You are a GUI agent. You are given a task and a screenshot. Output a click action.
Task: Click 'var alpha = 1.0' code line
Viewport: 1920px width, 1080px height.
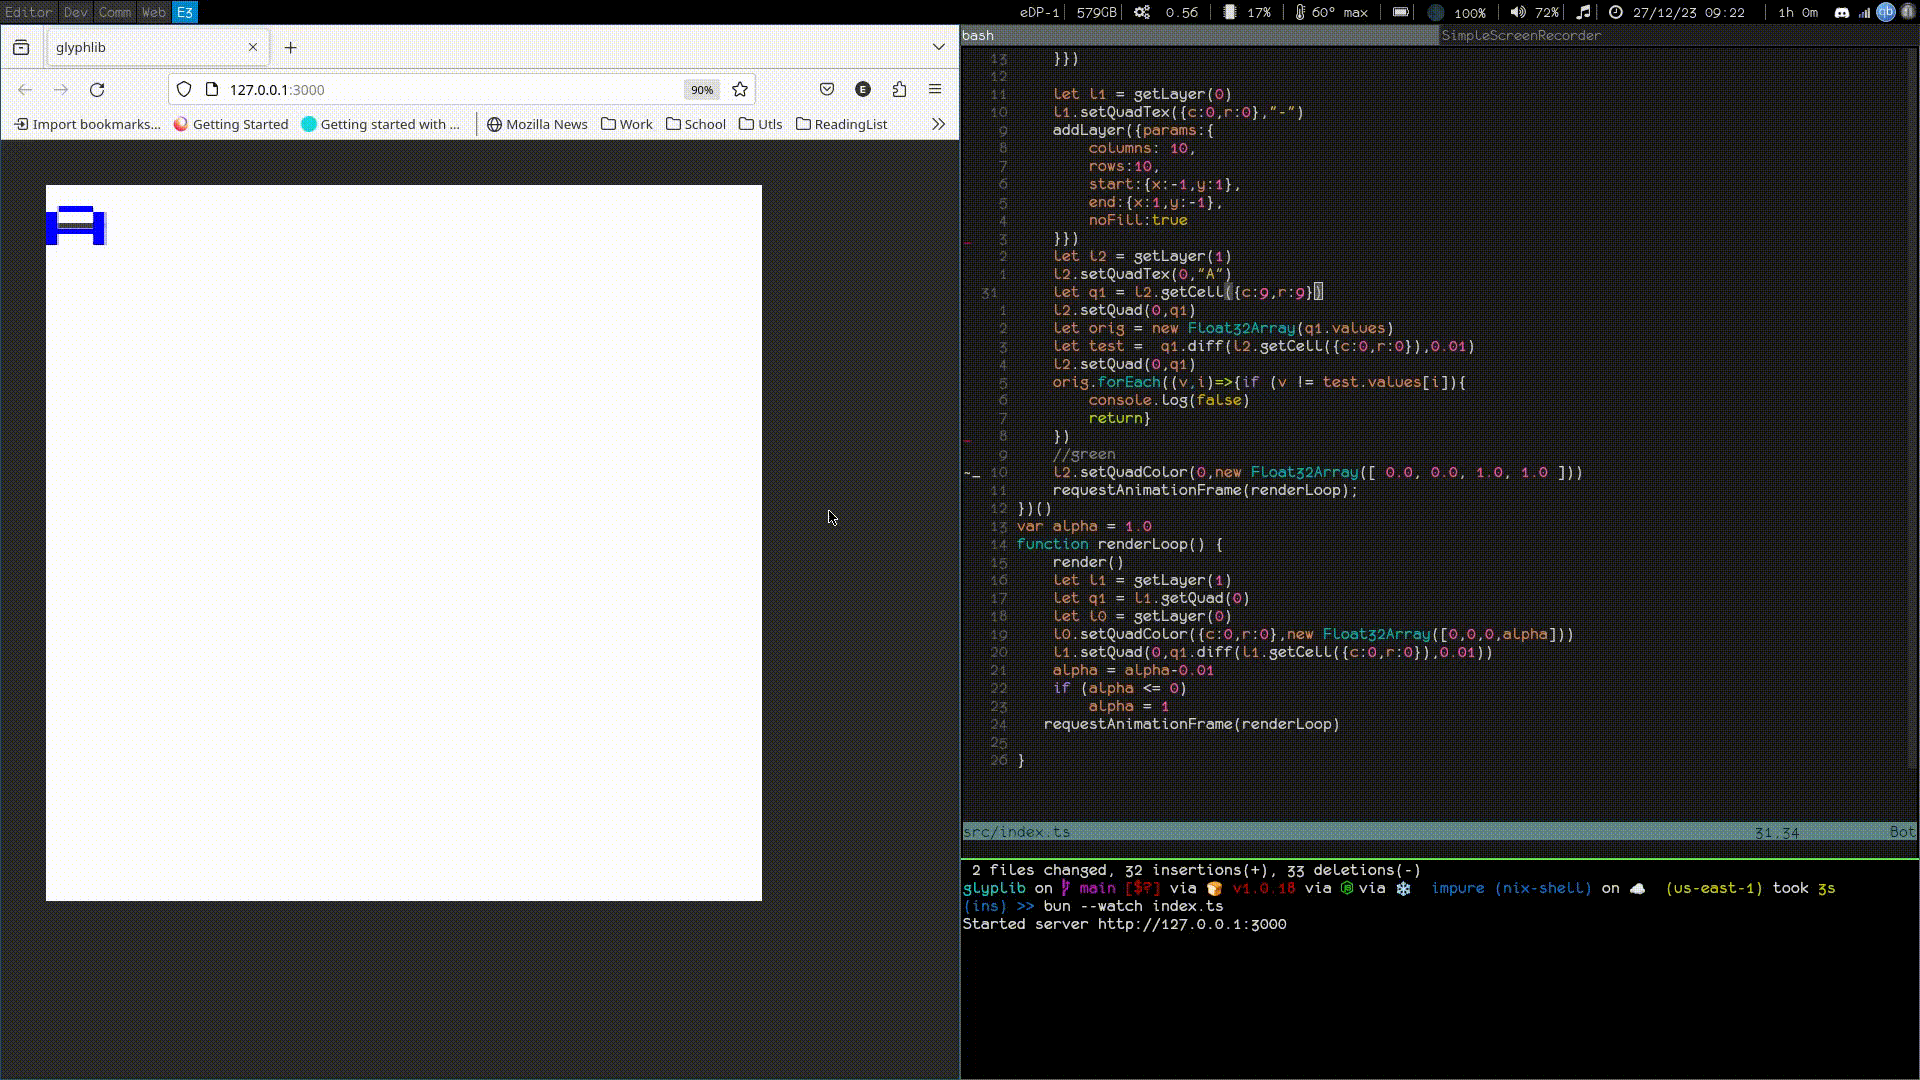point(1084,526)
